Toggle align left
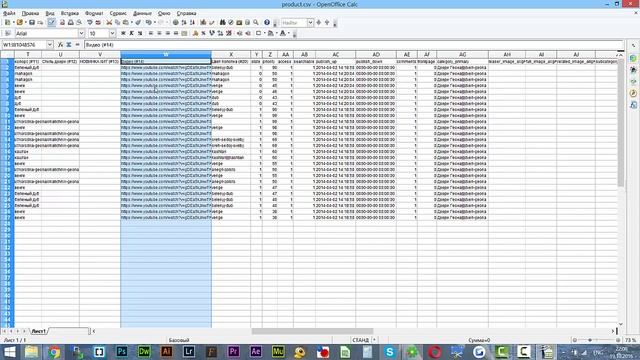This screenshot has height=360, width=640. pos(151,33)
